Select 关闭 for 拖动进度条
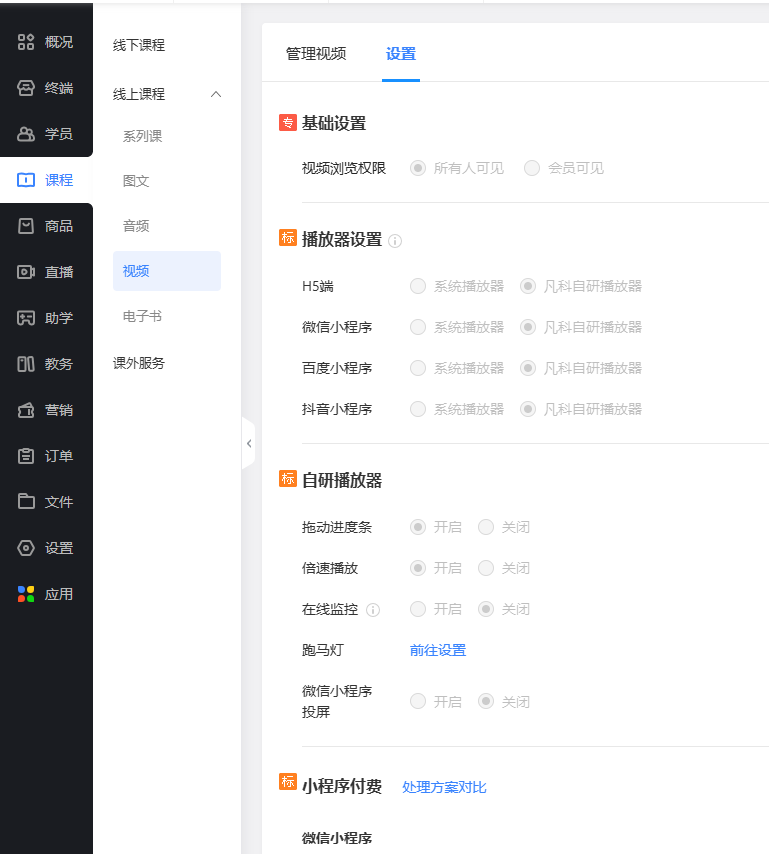The width and height of the screenshot is (769, 854). [486, 527]
